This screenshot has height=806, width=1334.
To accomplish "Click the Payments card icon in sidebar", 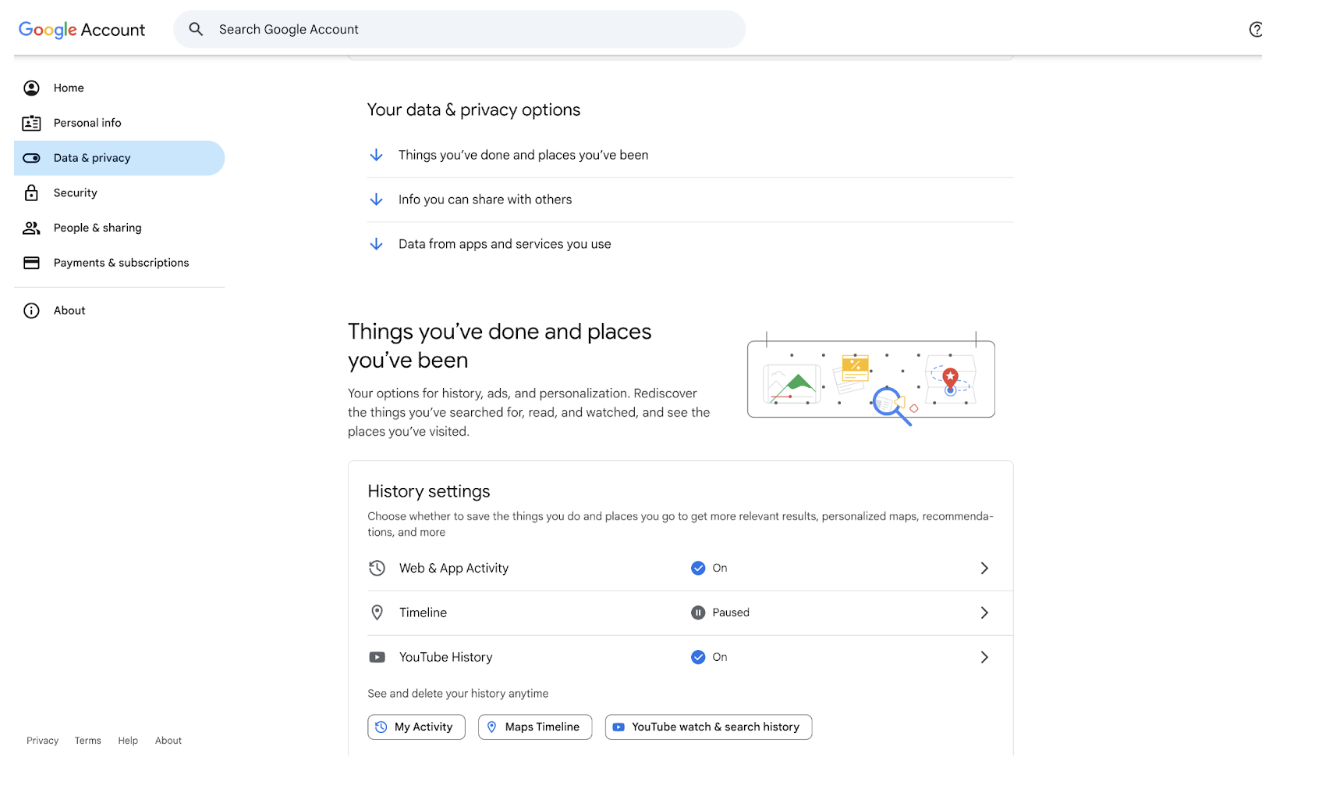I will pos(32,263).
